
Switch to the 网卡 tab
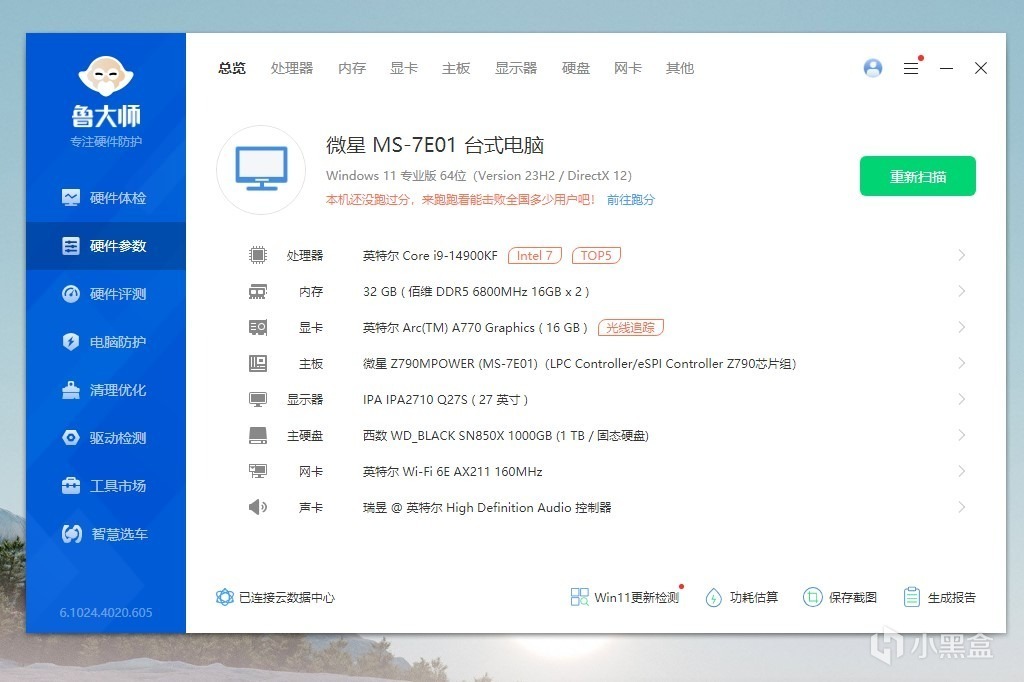click(628, 68)
